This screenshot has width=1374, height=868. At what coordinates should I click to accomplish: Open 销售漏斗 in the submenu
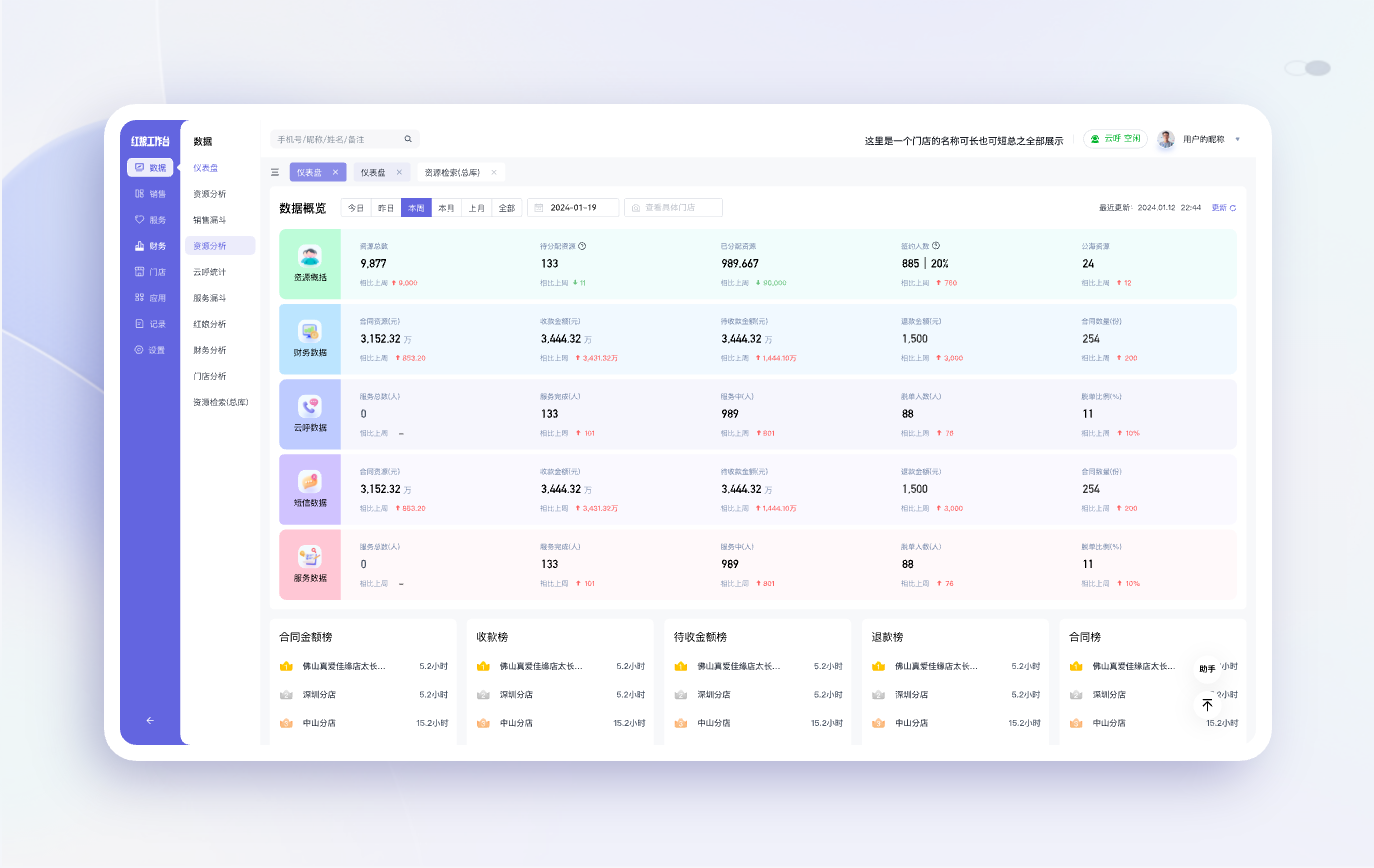(210, 219)
